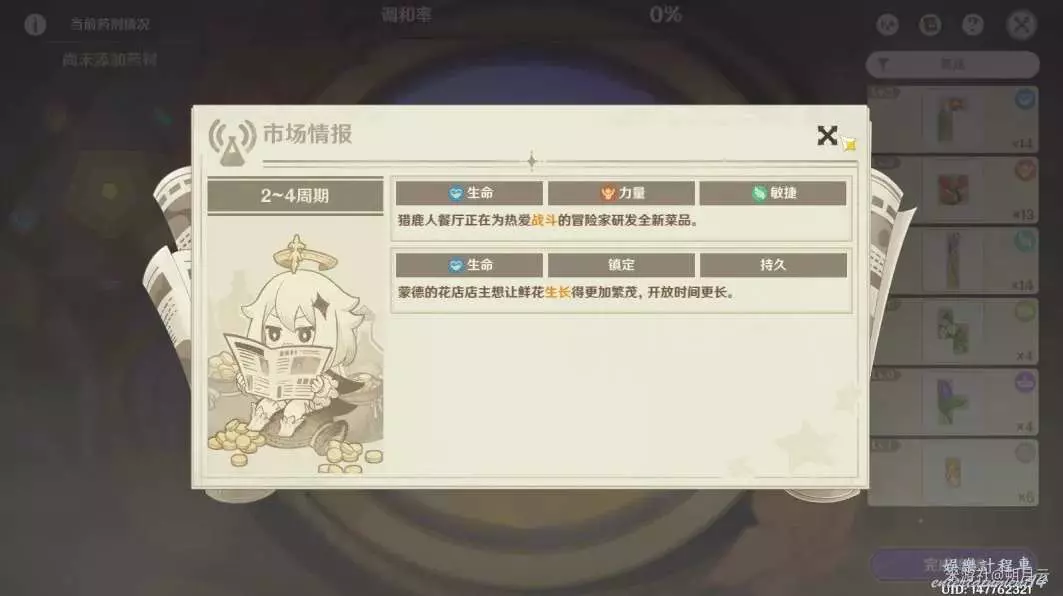Open the notebook icon in the top bar
Screen dimensions: 1063x596
pos(930,25)
